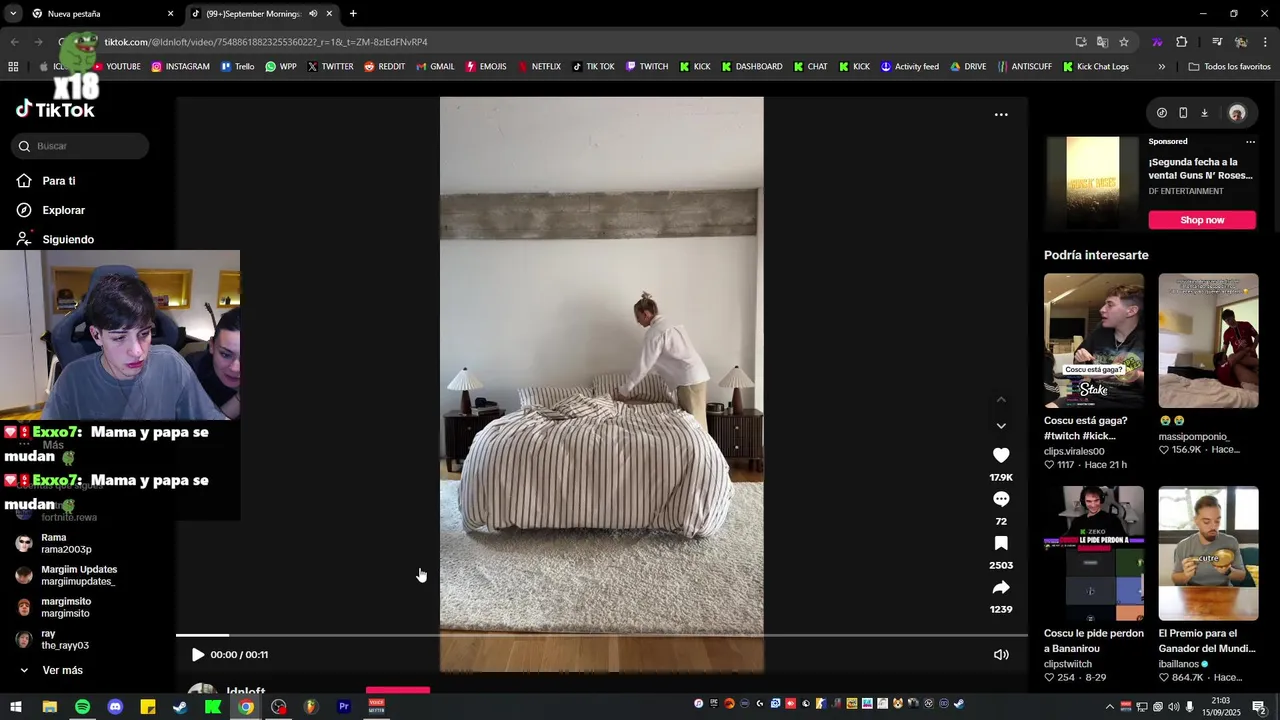Go to next video arrow
This screenshot has height=720, width=1280.
(1001, 426)
